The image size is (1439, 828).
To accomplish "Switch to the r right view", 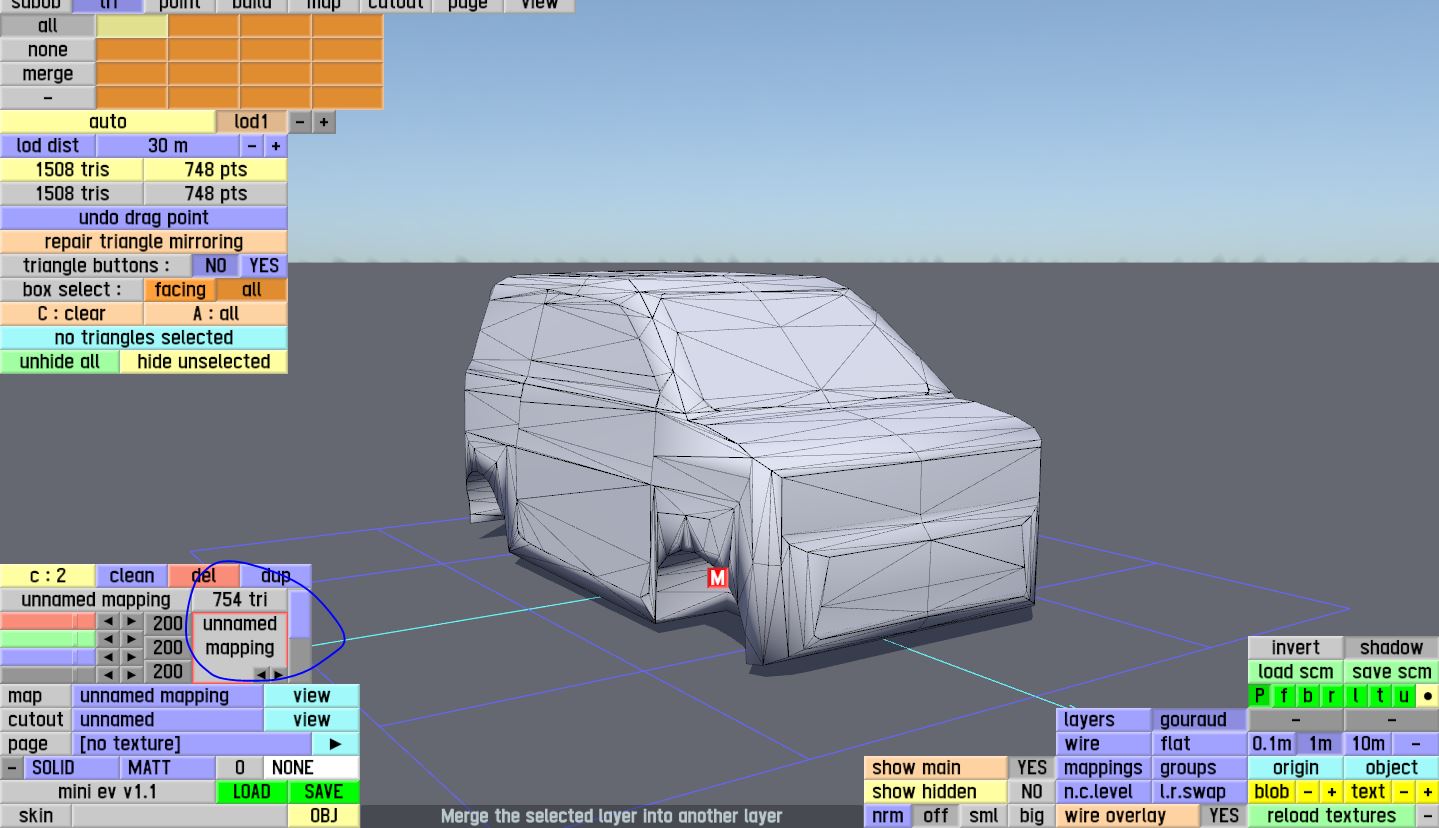I will (1332, 696).
